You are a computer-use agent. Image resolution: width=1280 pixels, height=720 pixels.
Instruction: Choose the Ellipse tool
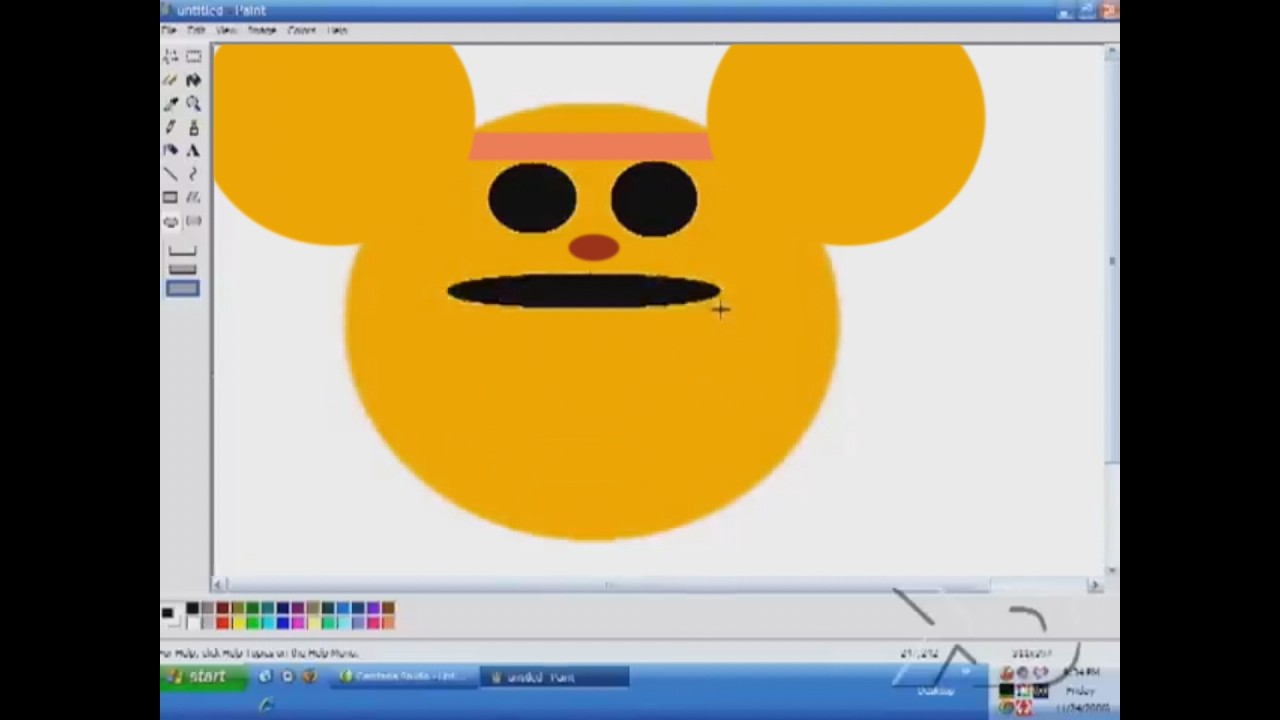coord(170,221)
